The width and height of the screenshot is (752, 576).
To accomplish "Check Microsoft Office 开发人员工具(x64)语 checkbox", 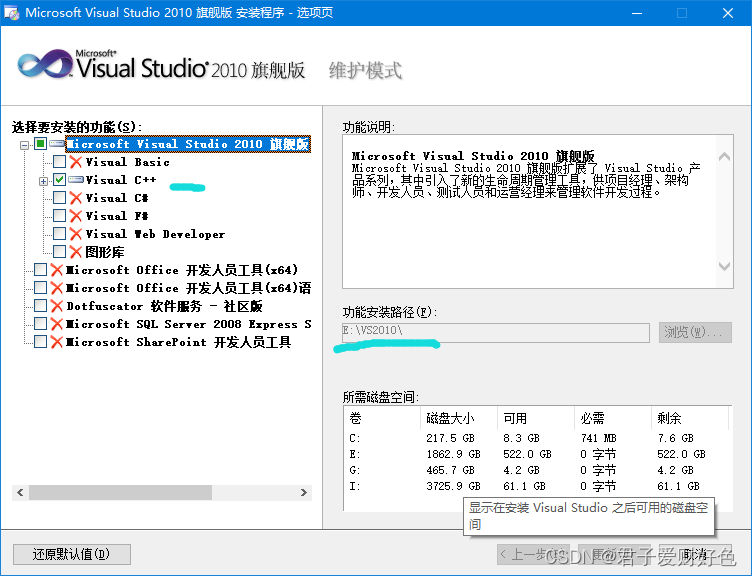I will (40, 288).
